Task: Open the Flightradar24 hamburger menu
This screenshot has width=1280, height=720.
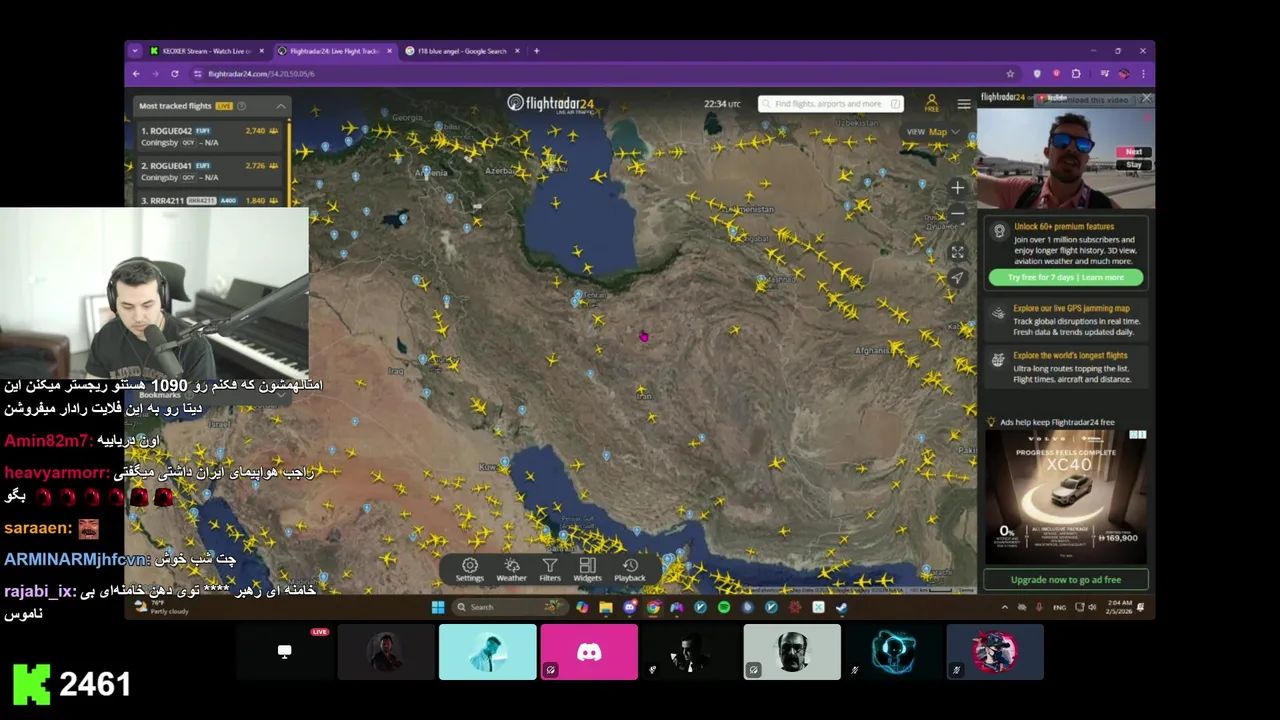Action: 964,104
